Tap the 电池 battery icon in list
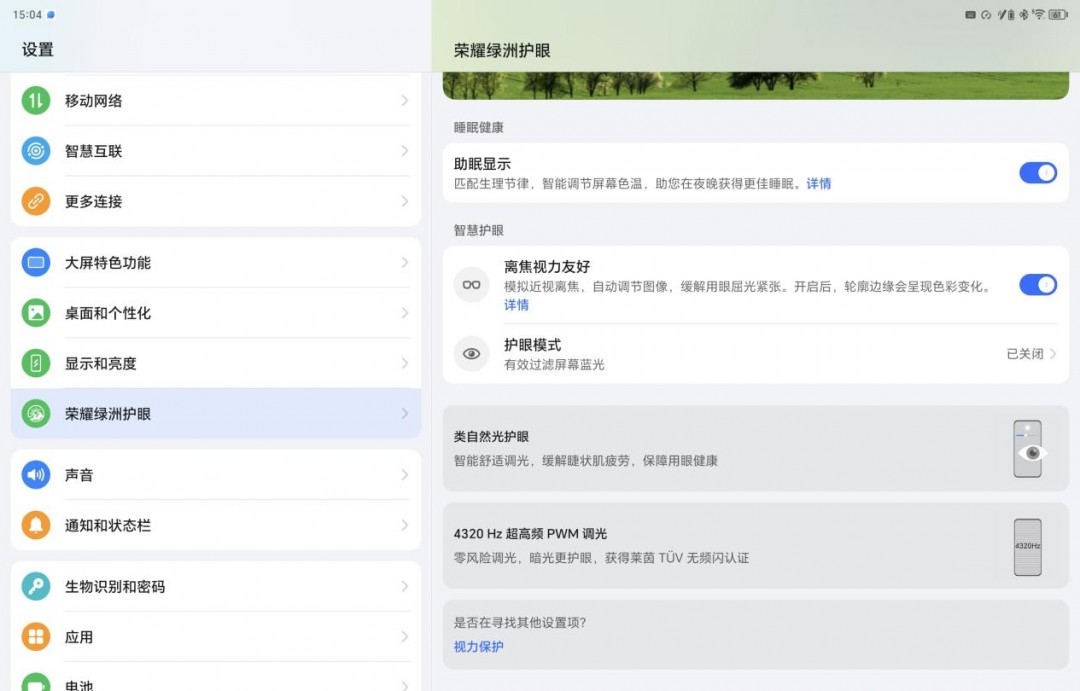This screenshot has width=1080, height=691. click(x=36, y=682)
